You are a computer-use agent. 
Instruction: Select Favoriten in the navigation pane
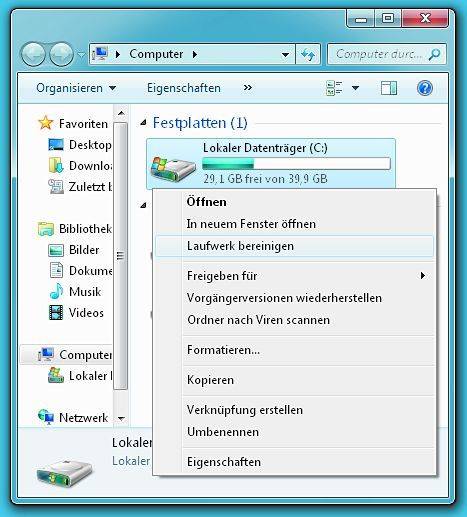(x=83, y=124)
